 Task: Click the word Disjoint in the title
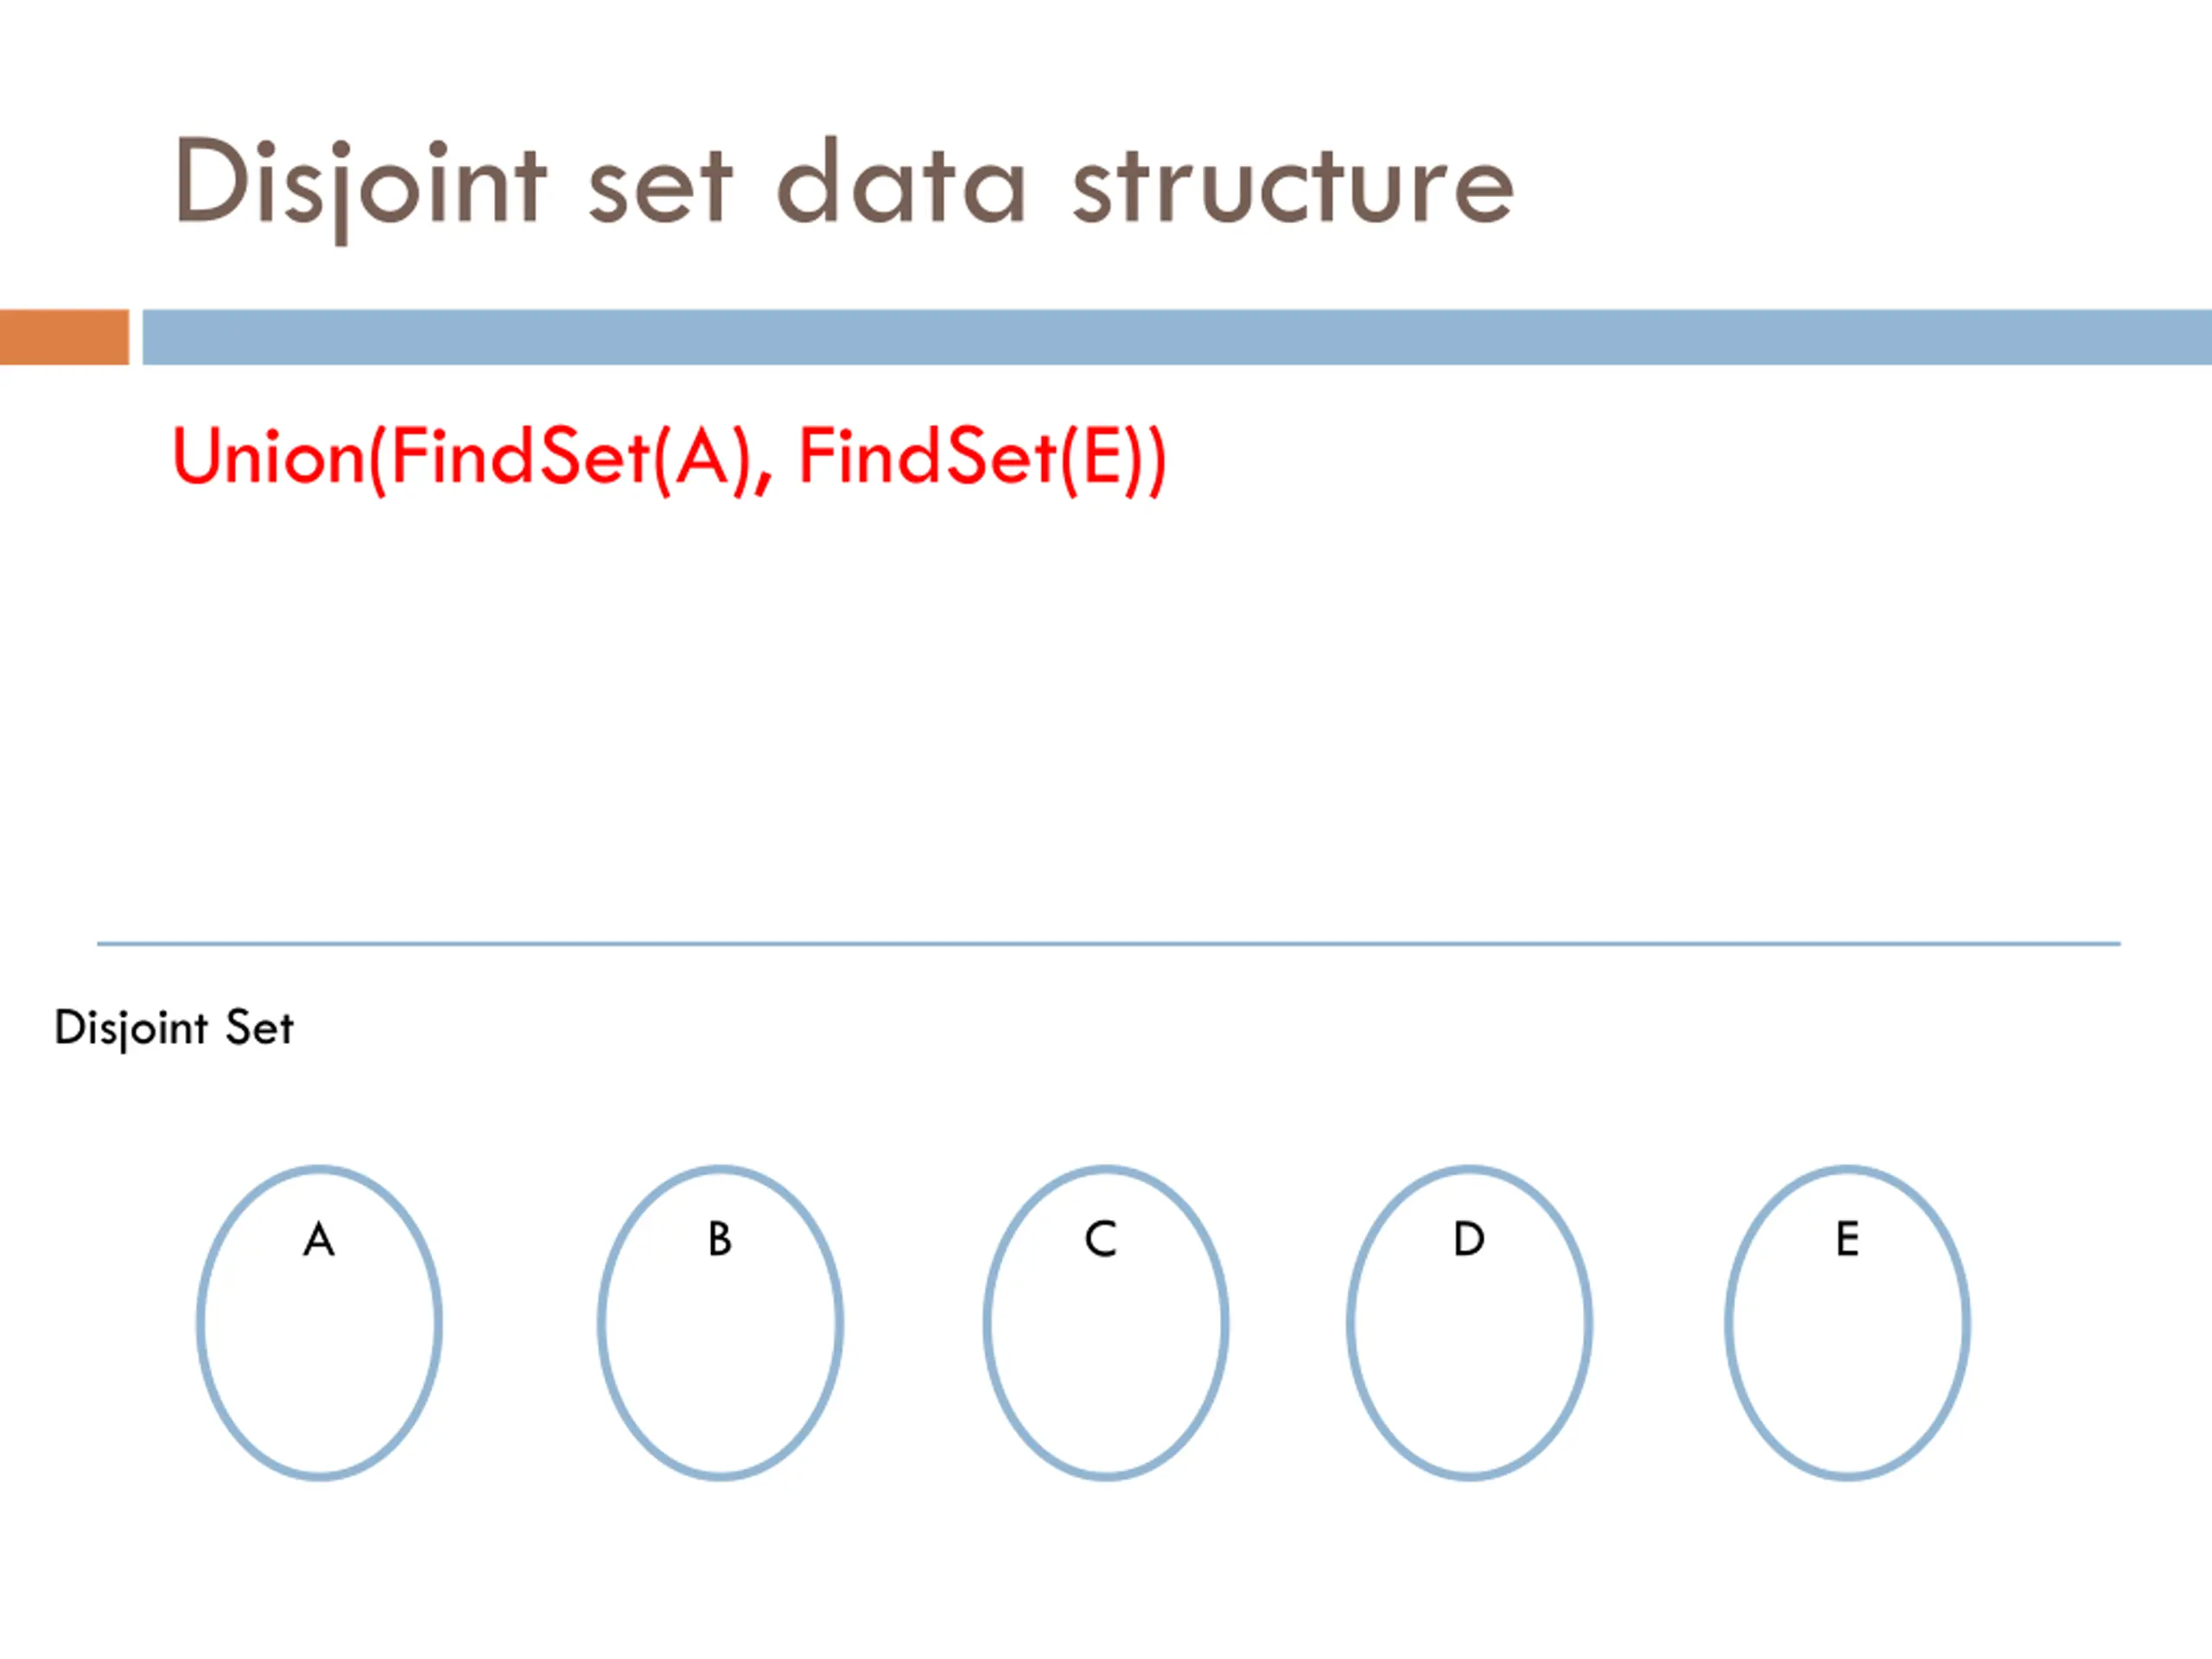[x=360, y=187]
